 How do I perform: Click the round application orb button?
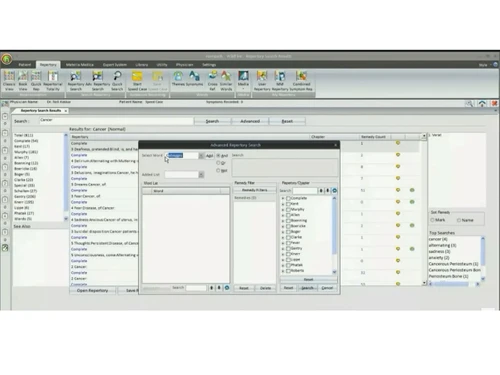(x=6, y=59)
